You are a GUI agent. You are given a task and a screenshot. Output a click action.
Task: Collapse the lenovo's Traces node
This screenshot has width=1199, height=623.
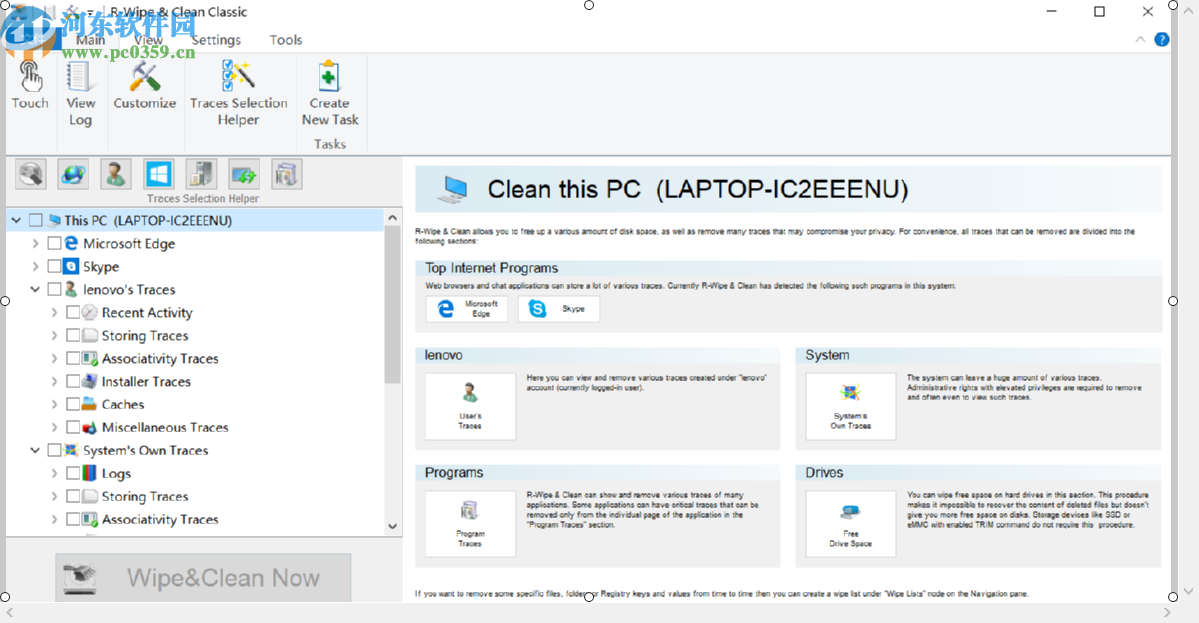(35, 289)
